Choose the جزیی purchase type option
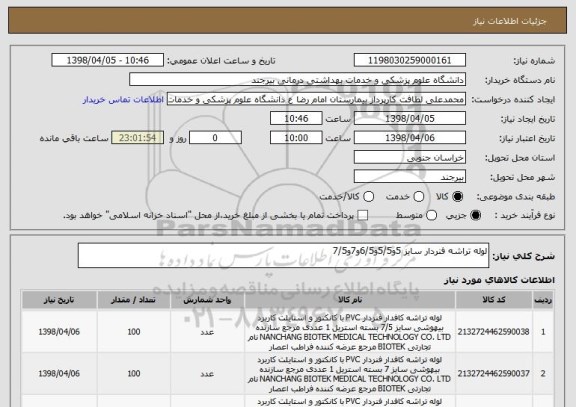 475,215
